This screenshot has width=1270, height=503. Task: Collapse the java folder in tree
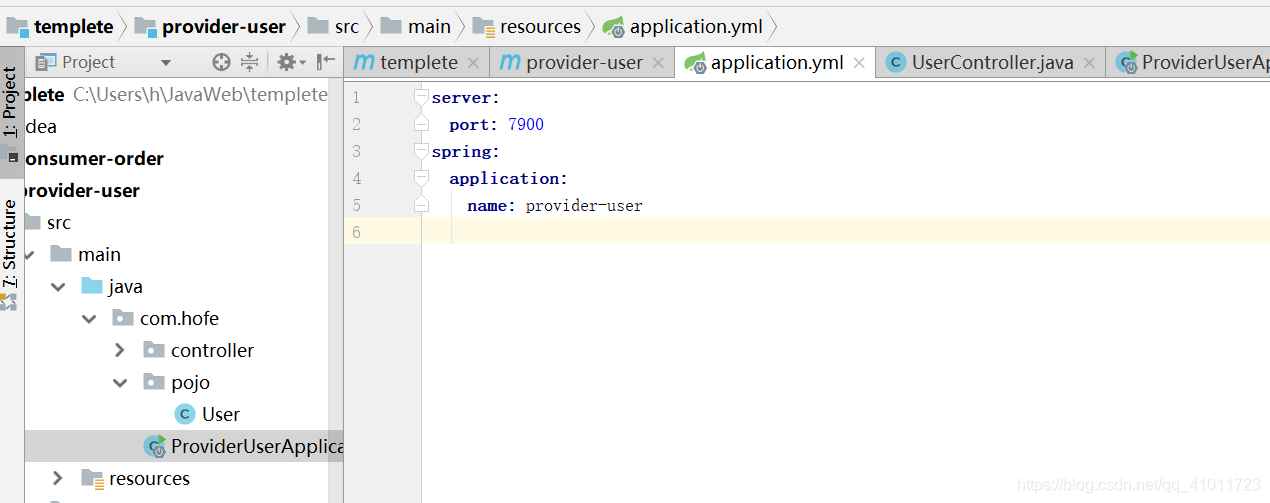tap(59, 287)
